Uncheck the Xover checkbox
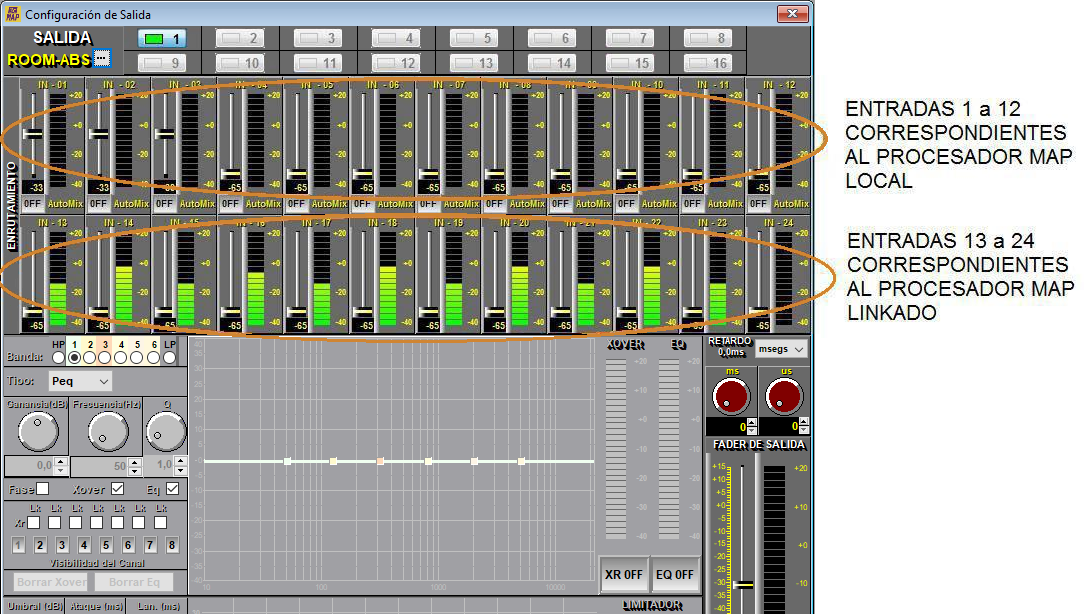The image size is (1085, 614). click(x=117, y=489)
